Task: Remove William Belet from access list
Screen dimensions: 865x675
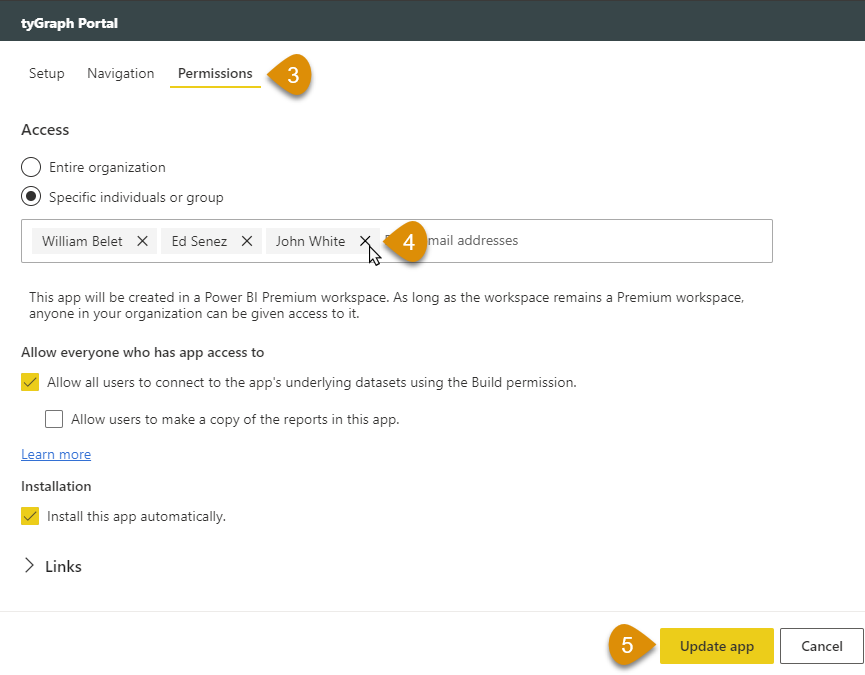Action: 142,241
